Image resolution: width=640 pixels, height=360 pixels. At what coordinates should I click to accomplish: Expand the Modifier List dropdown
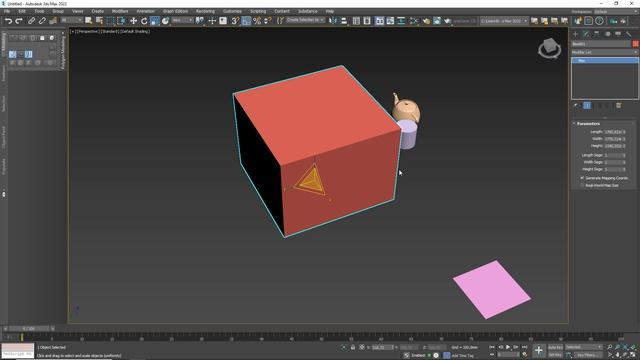pyautogui.click(x=604, y=52)
